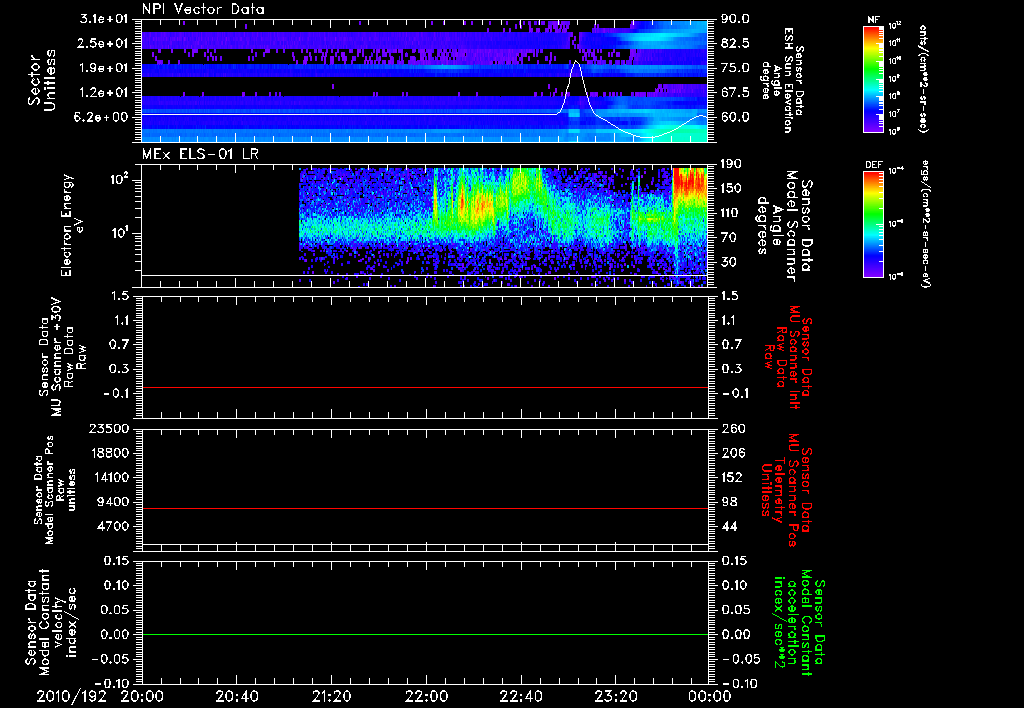Click the 'ESH Sun Elevation Angle' axis label

coord(783,80)
